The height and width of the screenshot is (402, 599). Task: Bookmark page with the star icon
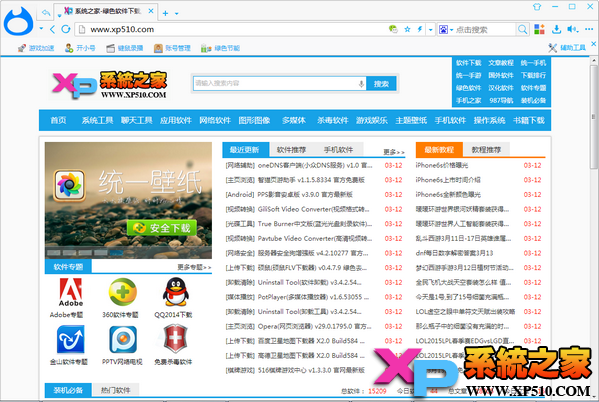pyautogui.click(x=407, y=29)
